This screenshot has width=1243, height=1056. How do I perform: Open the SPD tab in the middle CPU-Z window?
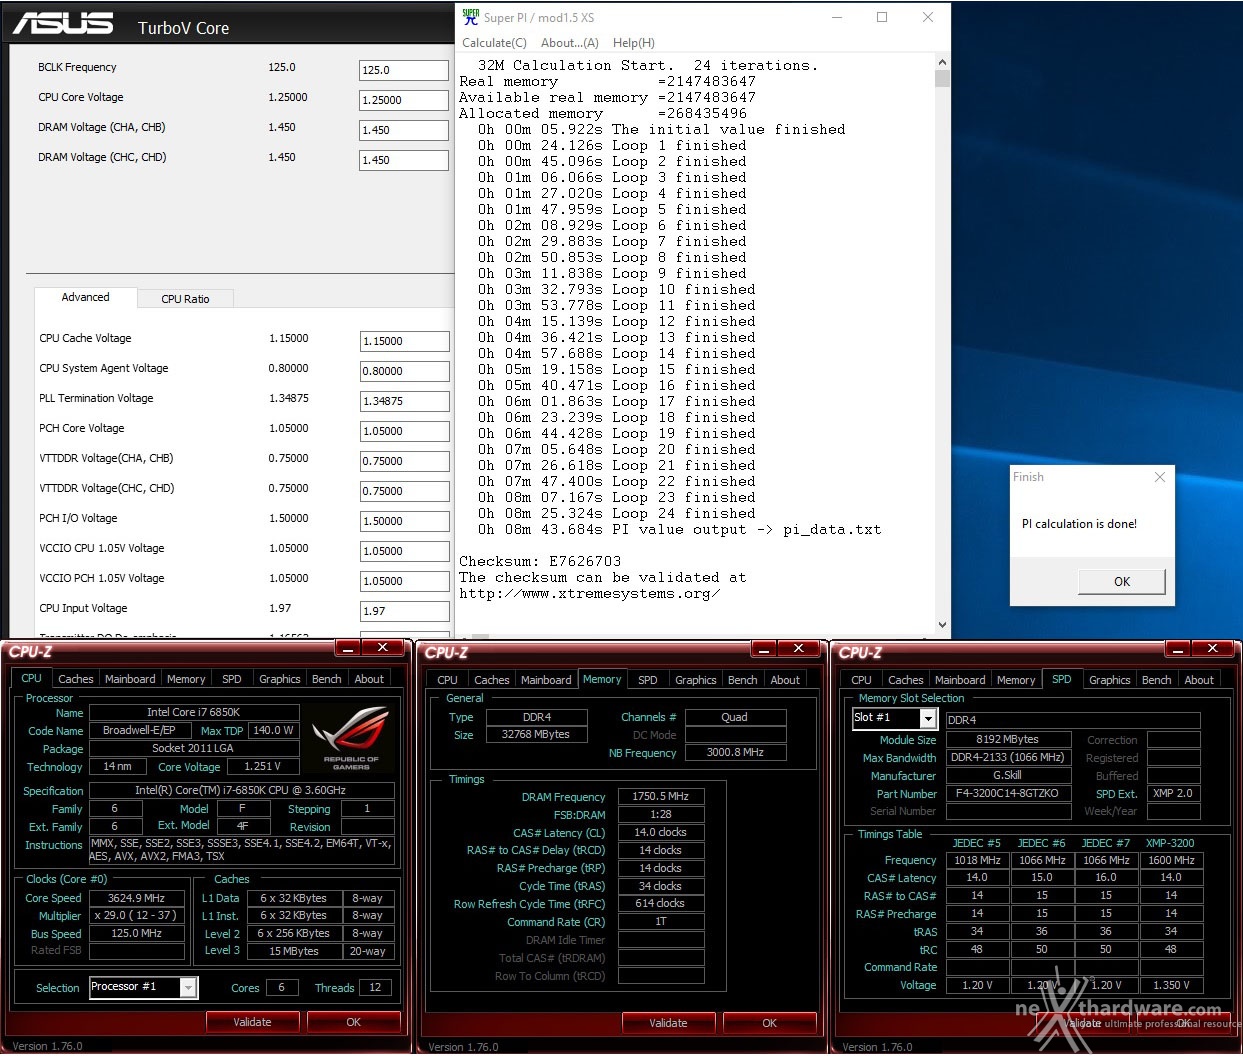coord(648,680)
